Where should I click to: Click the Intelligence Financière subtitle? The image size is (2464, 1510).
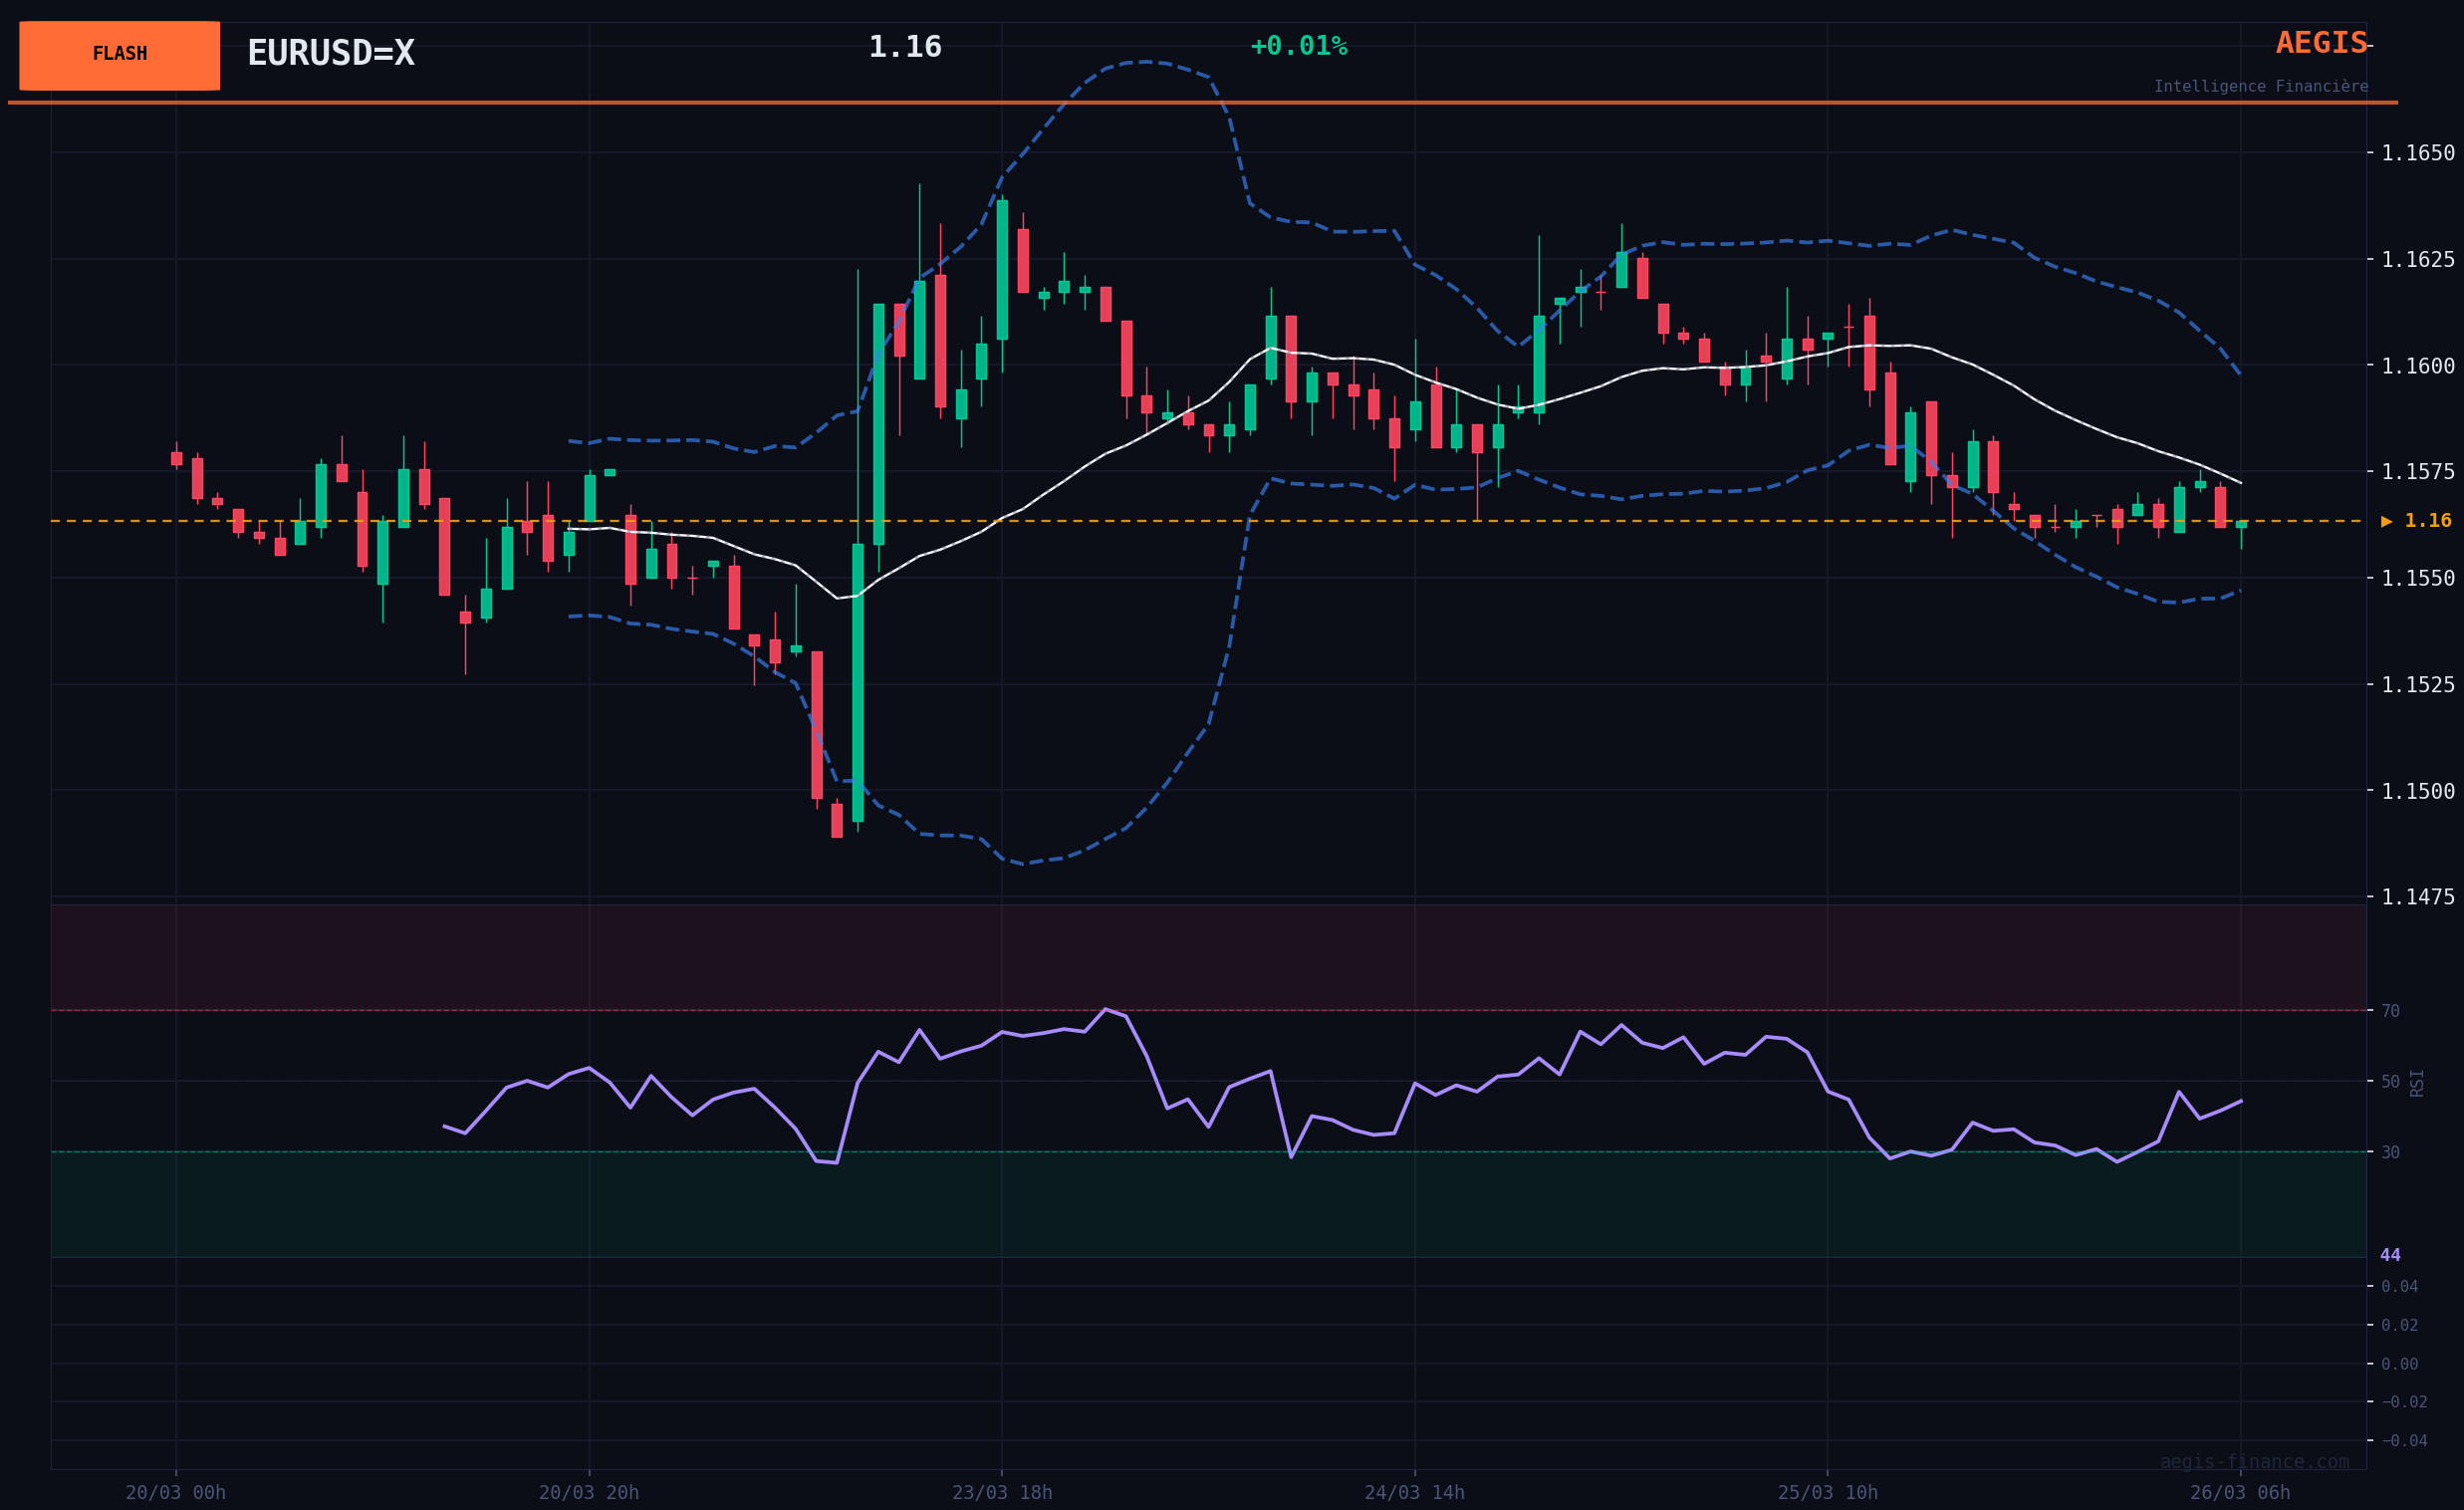[2260, 87]
